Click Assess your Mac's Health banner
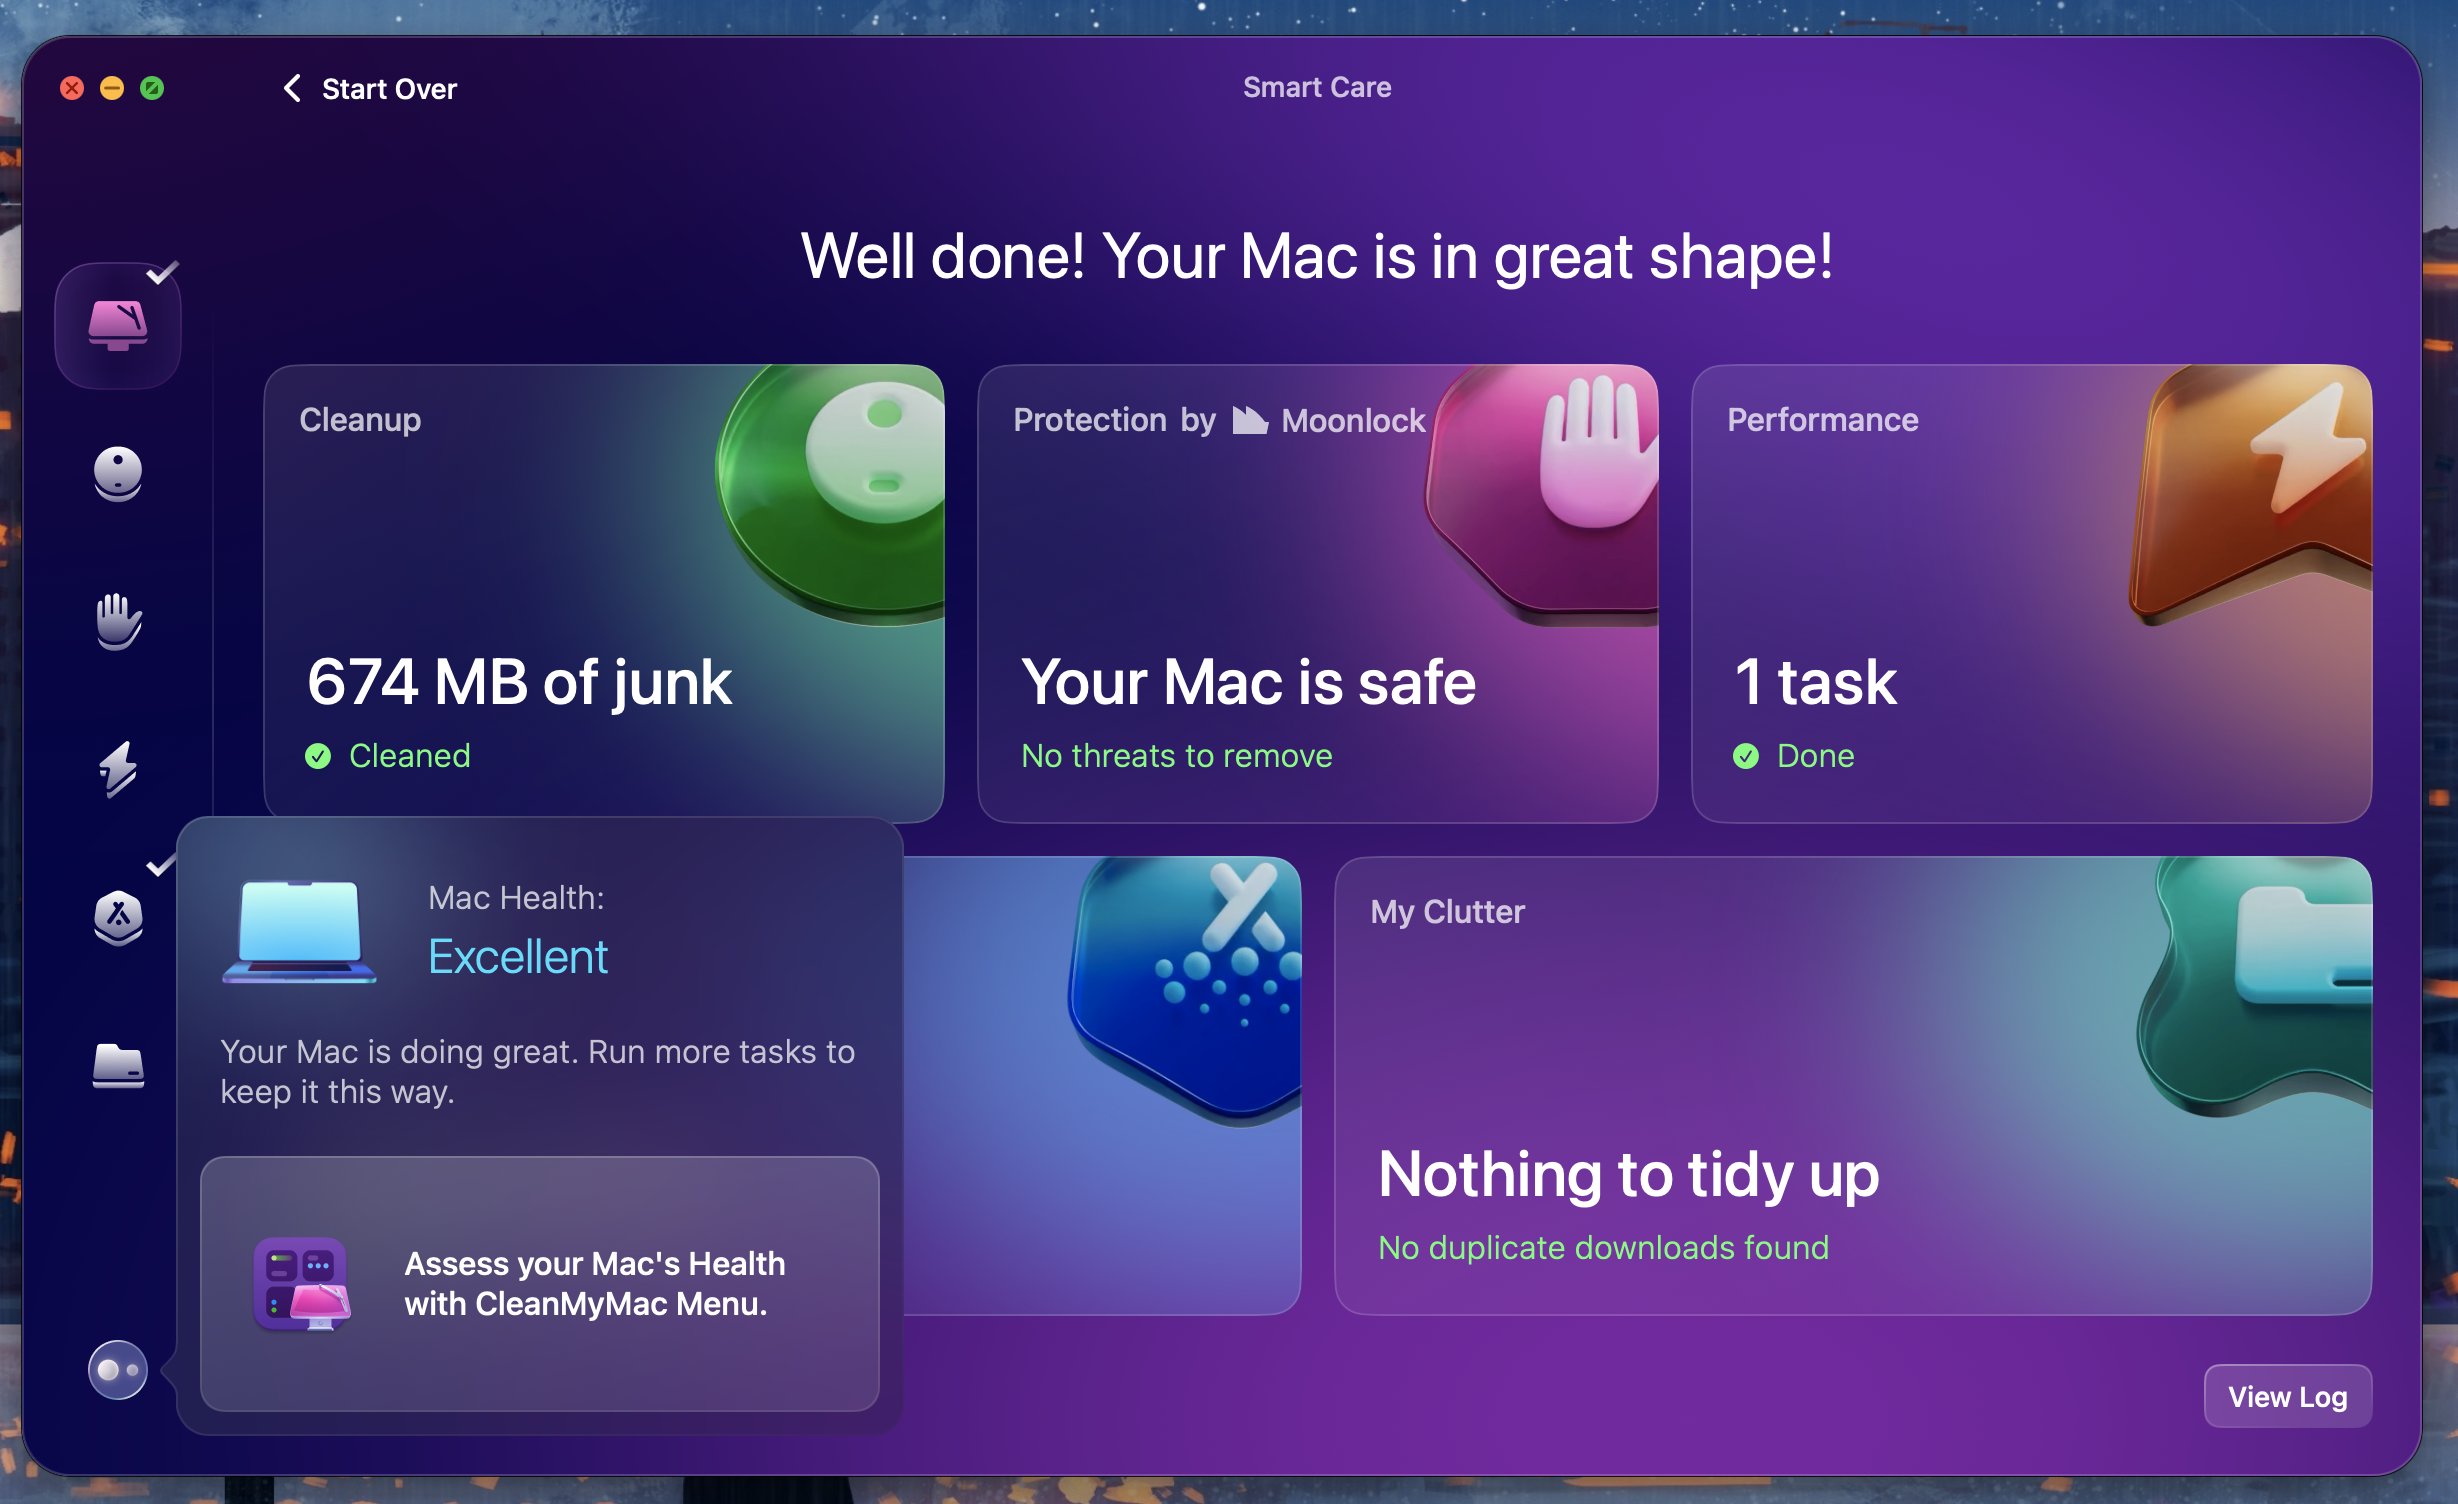2458x1504 pixels. (540, 1284)
